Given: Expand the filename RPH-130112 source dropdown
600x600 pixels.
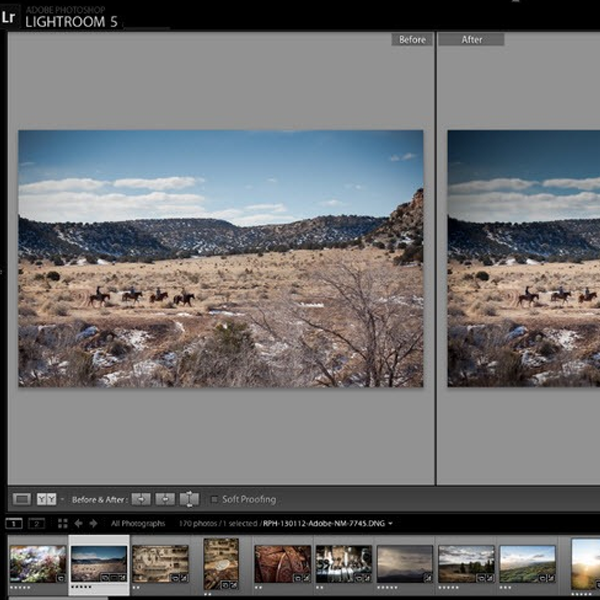Looking at the screenshot, I should [390, 523].
